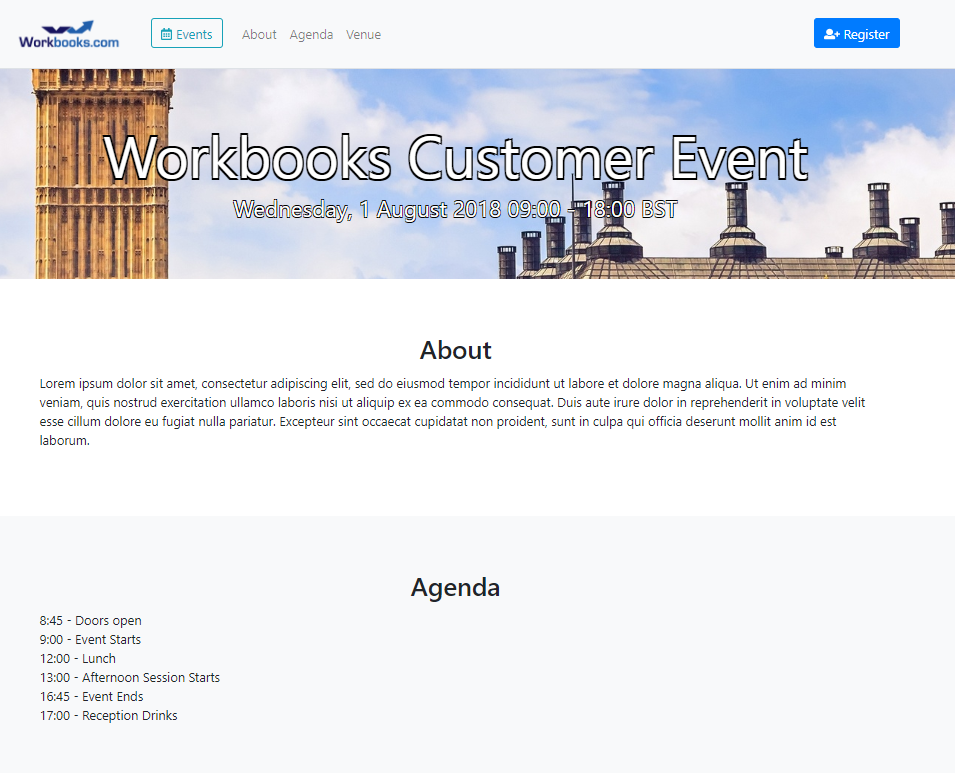Click the event date and time subtitle

pos(455,210)
